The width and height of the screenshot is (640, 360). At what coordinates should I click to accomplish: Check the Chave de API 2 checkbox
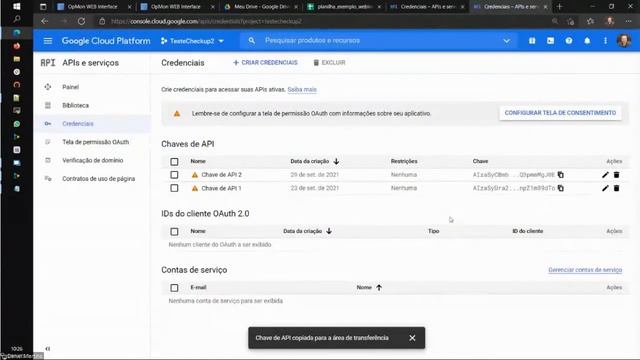point(174,175)
